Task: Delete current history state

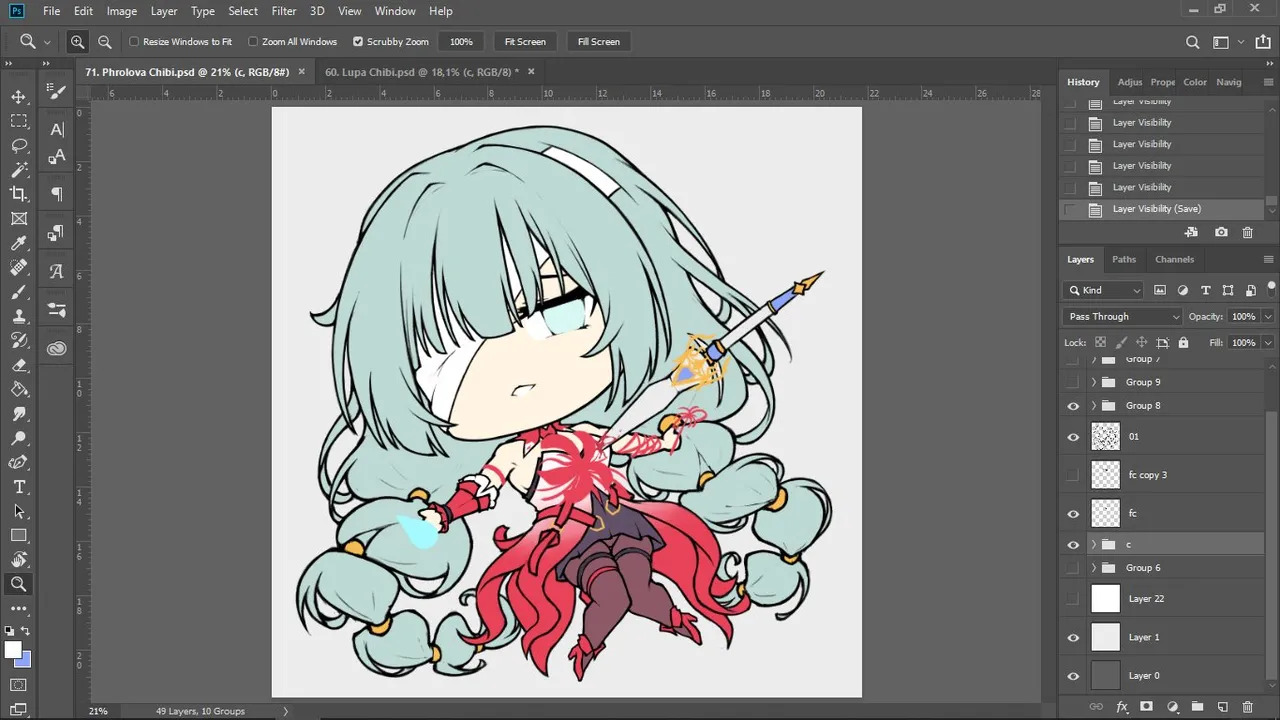Action: [x=1248, y=232]
